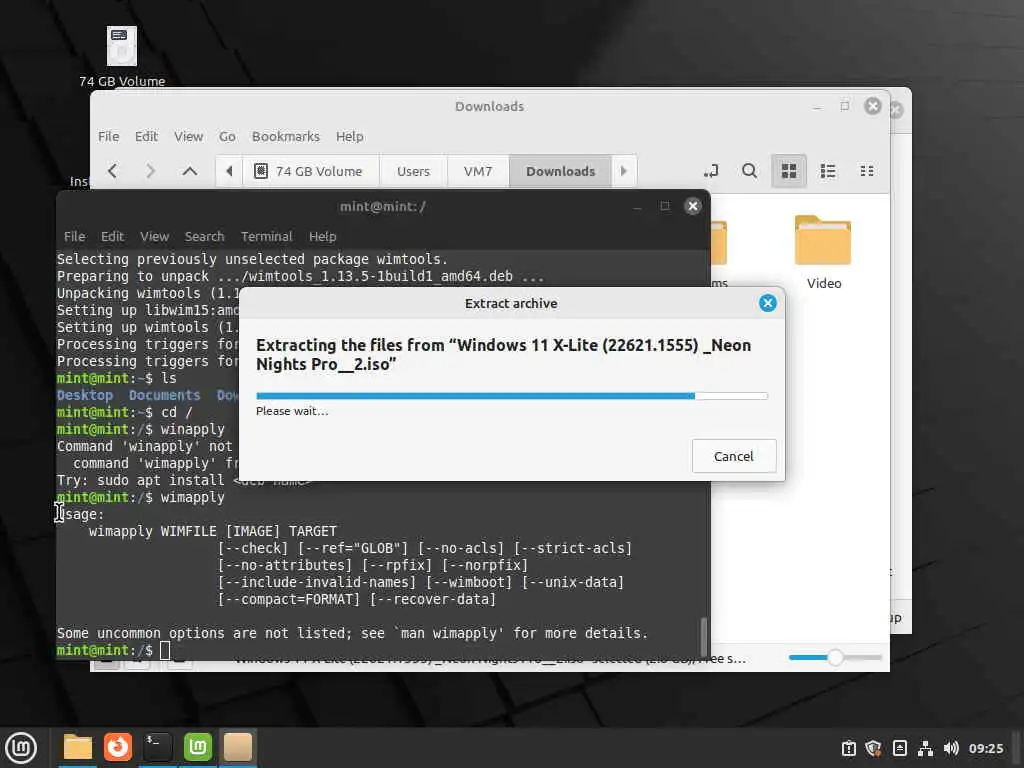Switch to icon view
The width and height of the screenshot is (1024, 768).
789,171
